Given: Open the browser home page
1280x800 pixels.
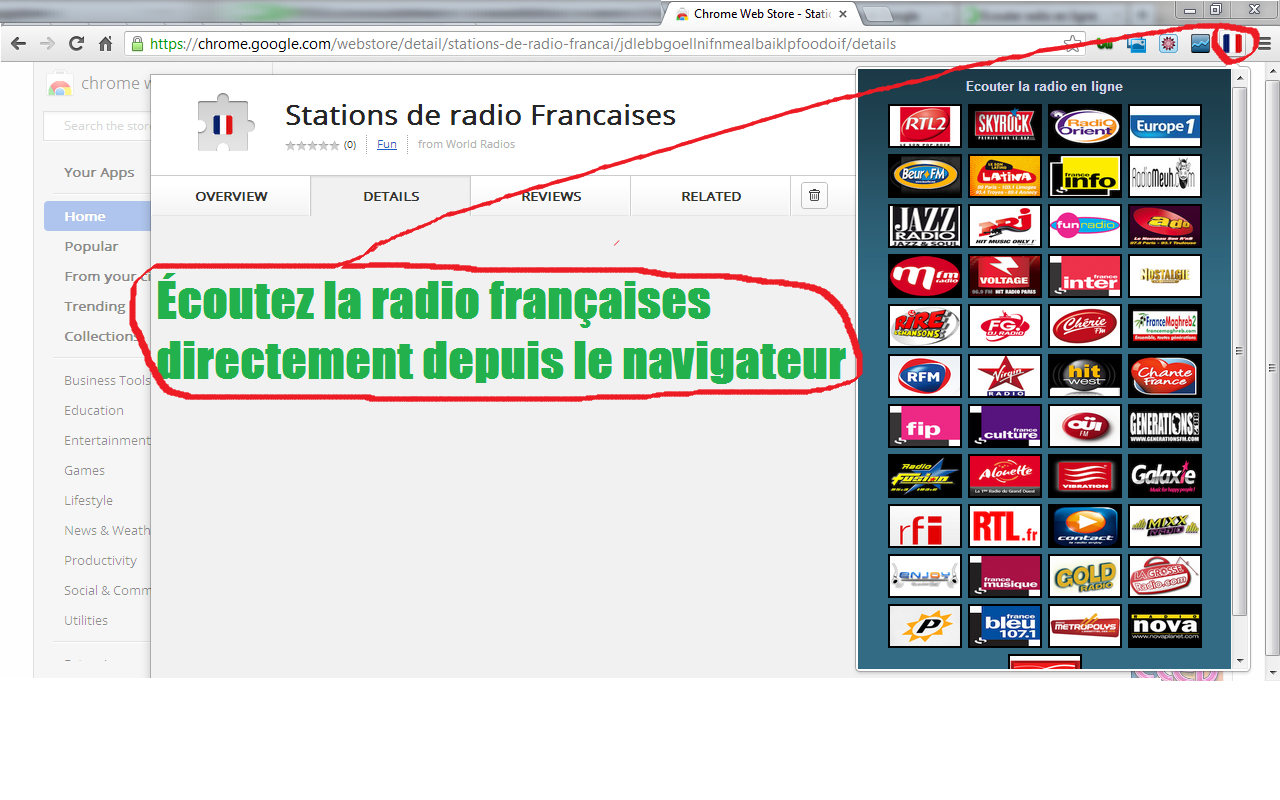Looking at the screenshot, I should click(x=106, y=44).
